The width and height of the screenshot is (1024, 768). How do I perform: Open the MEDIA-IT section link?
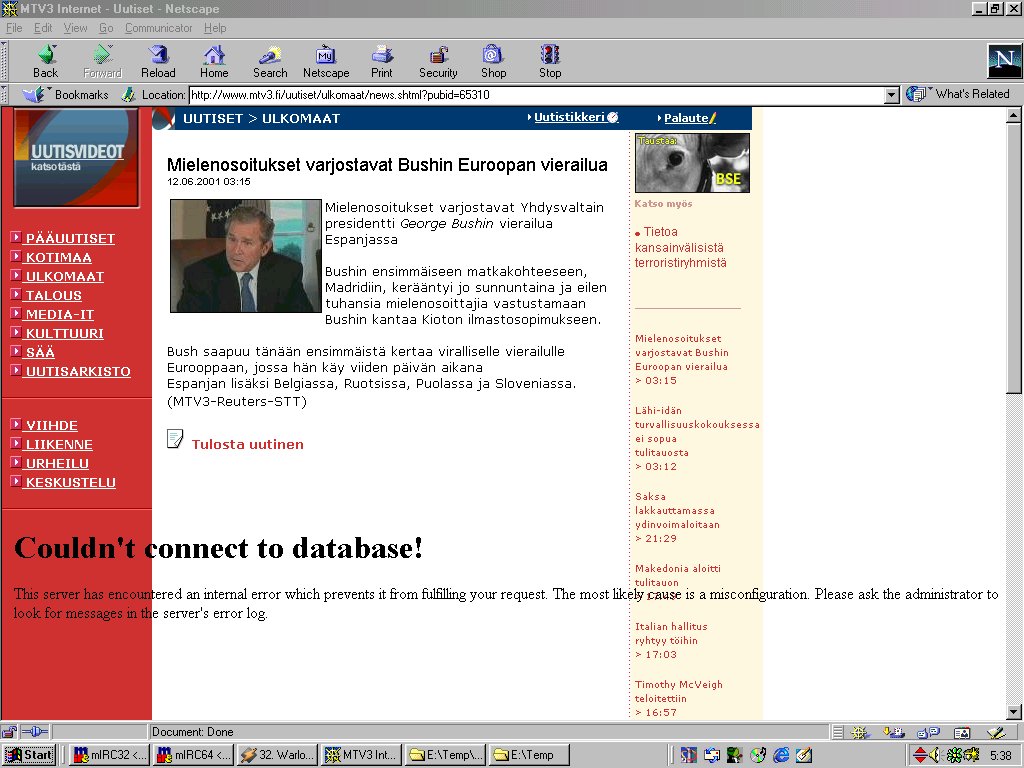point(59,314)
